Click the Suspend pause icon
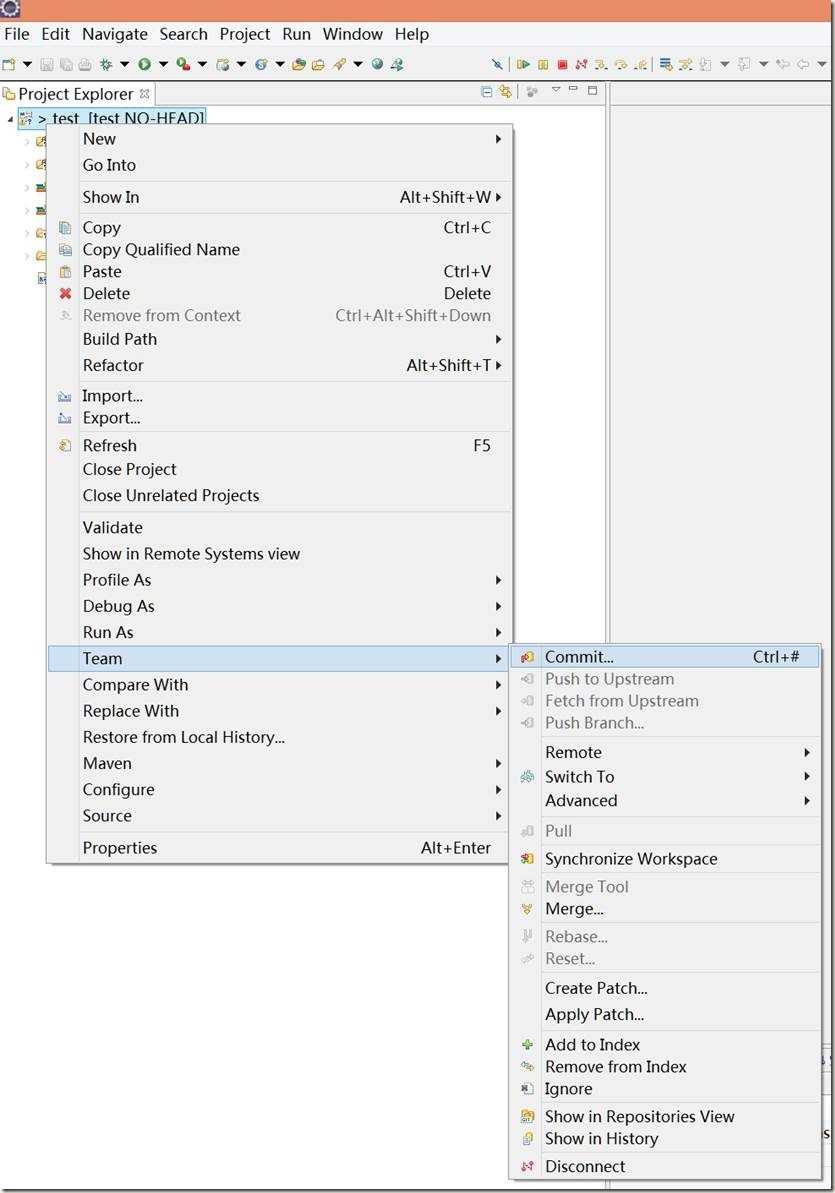The width and height of the screenshot is (835, 1193). (x=543, y=64)
